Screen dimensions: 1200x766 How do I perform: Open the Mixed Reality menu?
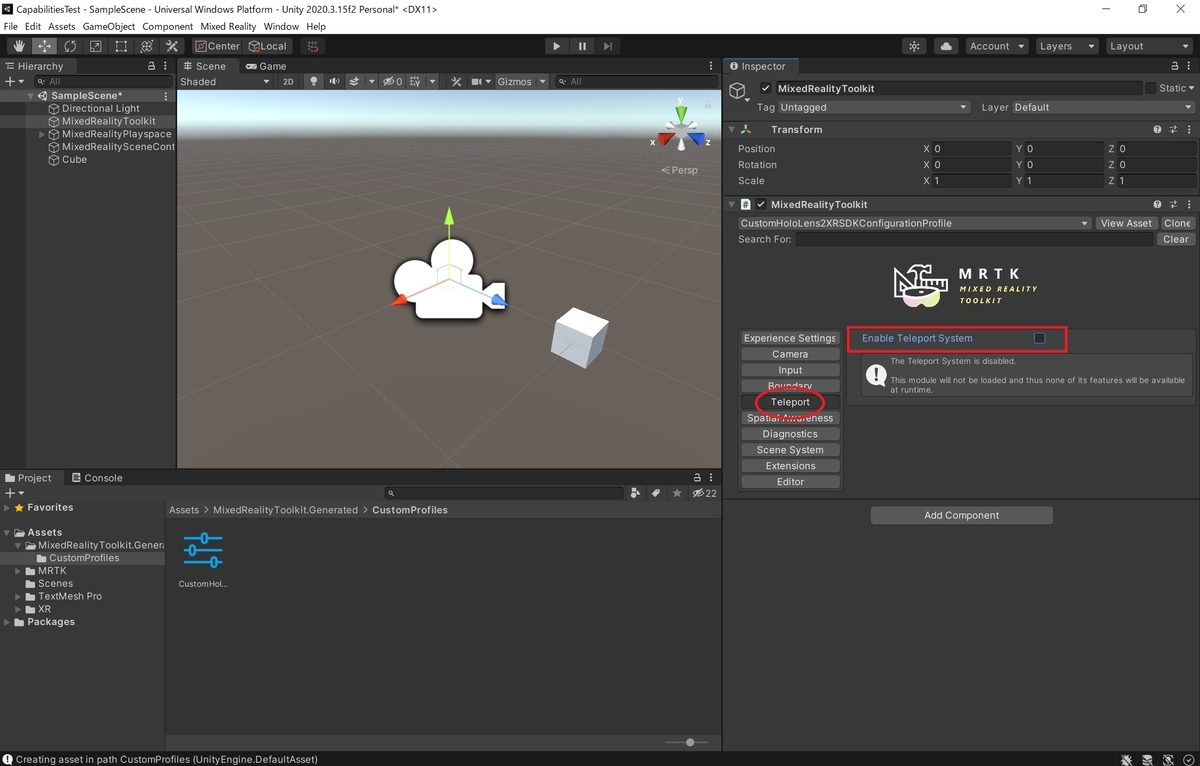click(228, 26)
